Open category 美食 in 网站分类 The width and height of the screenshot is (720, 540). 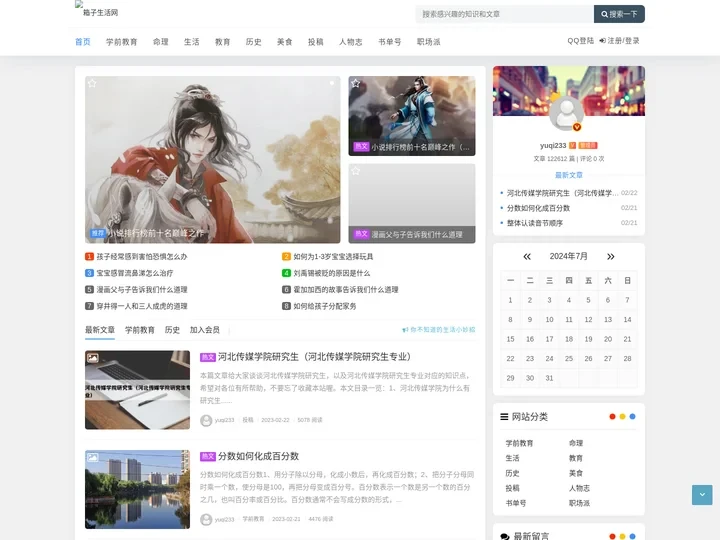pos(576,473)
